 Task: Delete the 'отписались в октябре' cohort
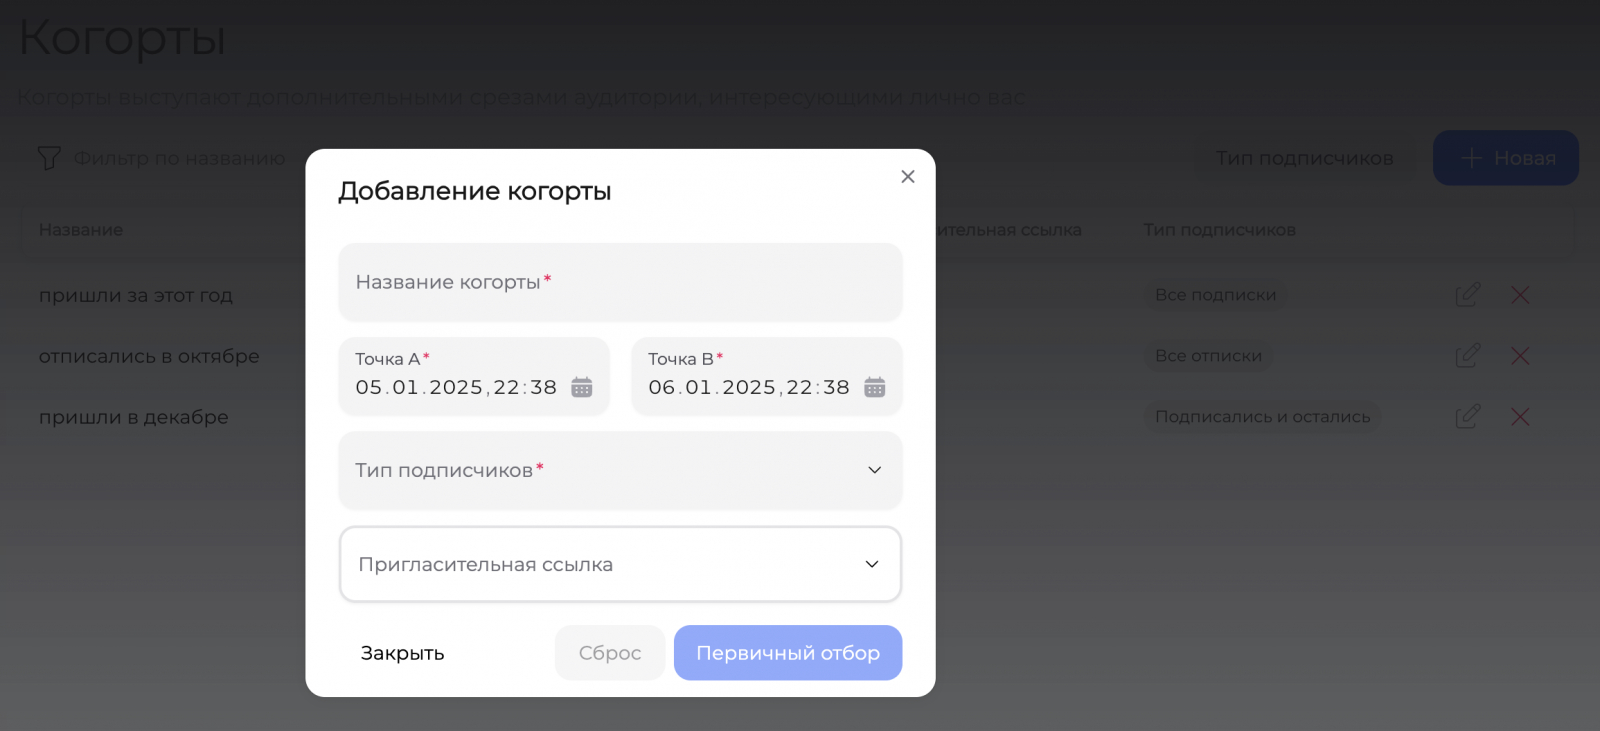click(x=1520, y=356)
